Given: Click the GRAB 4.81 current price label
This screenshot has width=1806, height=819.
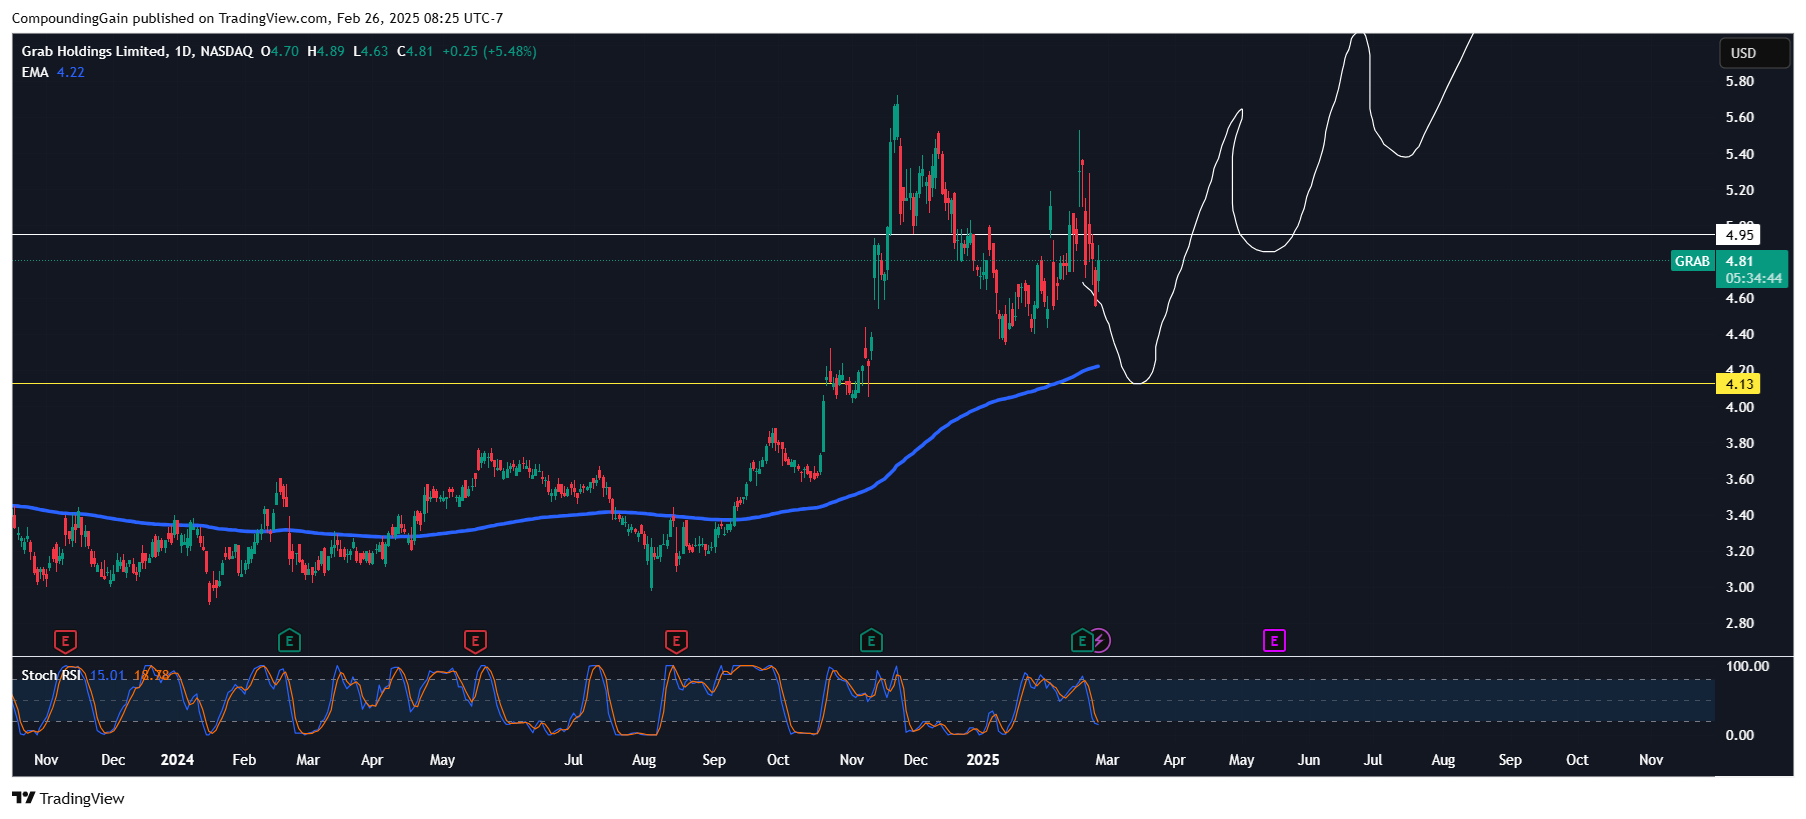Looking at the screenshot, I should pos(1730,261).
